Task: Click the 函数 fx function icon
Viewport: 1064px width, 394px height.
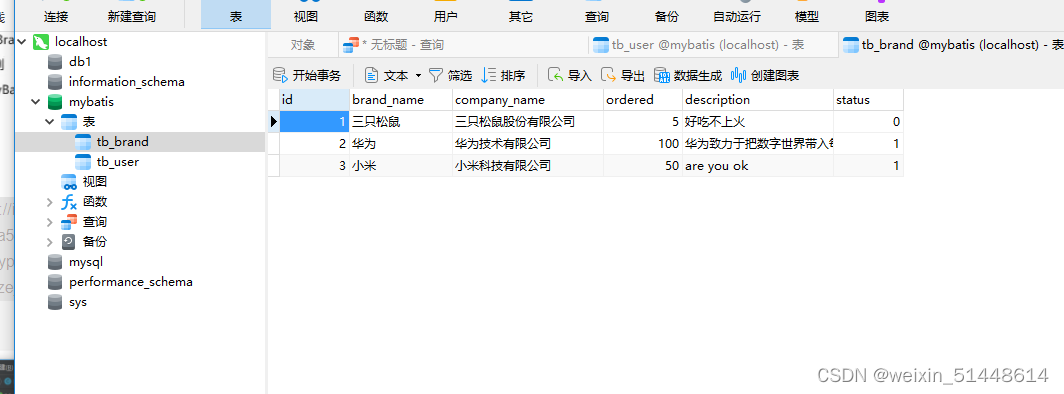Action: click(69, 202)
